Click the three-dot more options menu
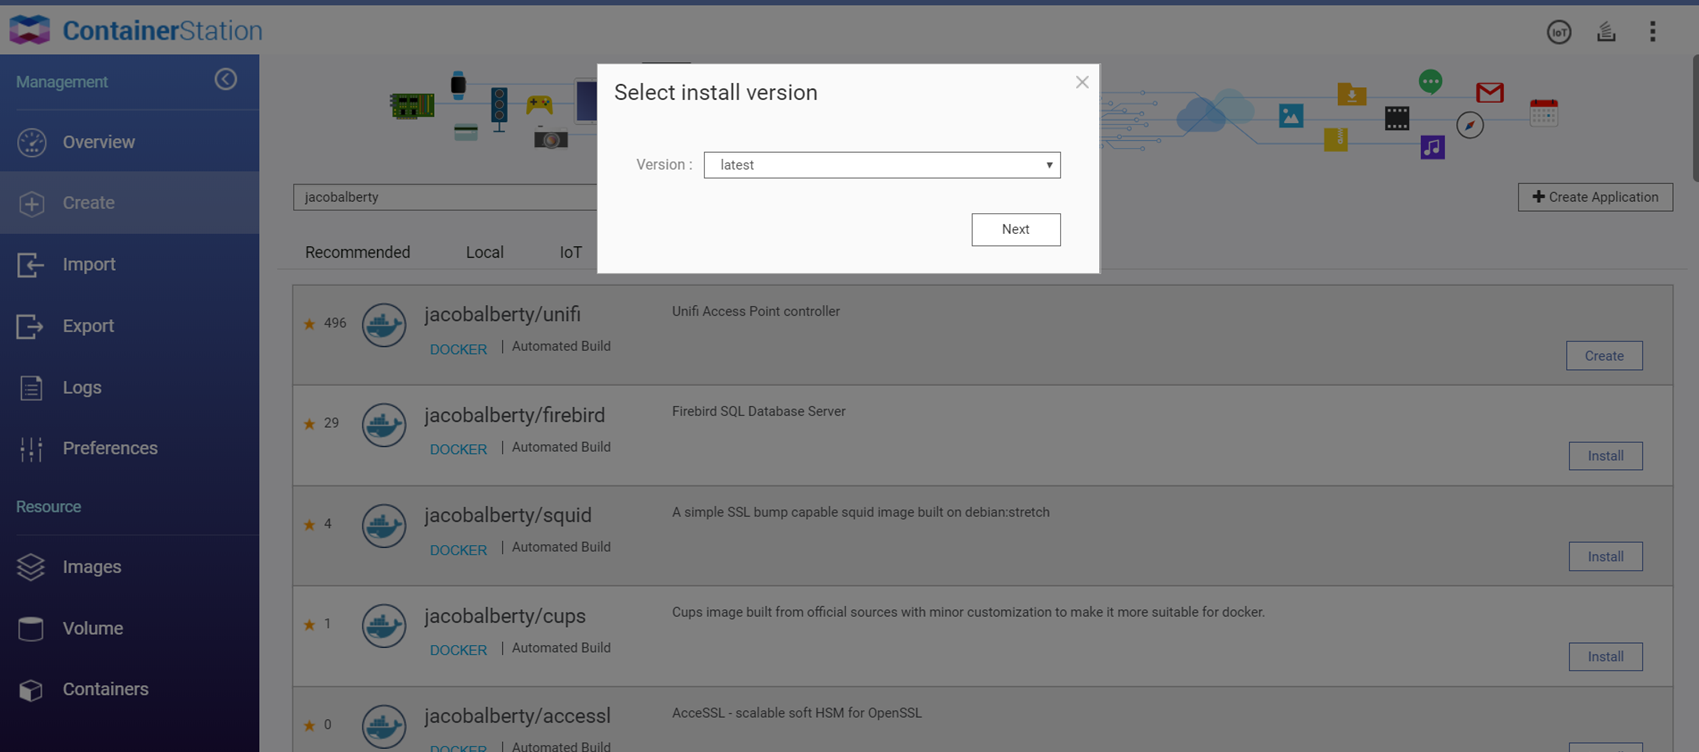 pyautogui.click(x=1652, y=32)
